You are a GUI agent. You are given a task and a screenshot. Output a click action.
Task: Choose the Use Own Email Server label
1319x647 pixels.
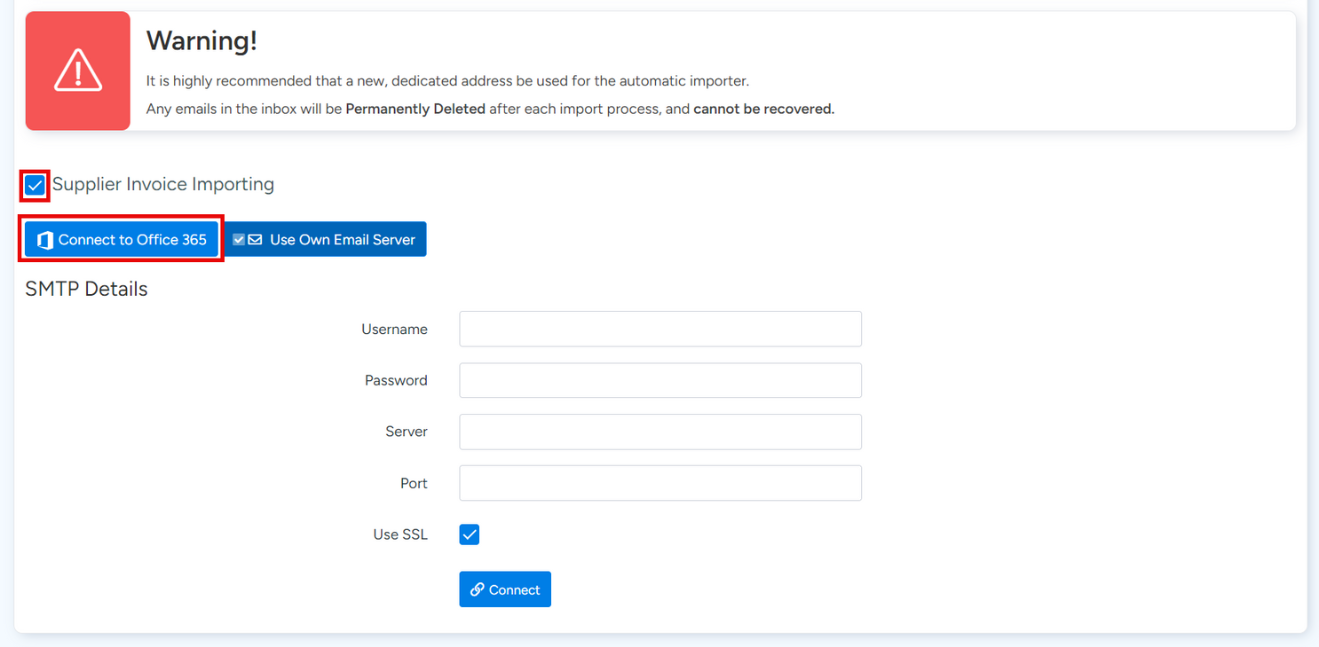tap(342, 240)
